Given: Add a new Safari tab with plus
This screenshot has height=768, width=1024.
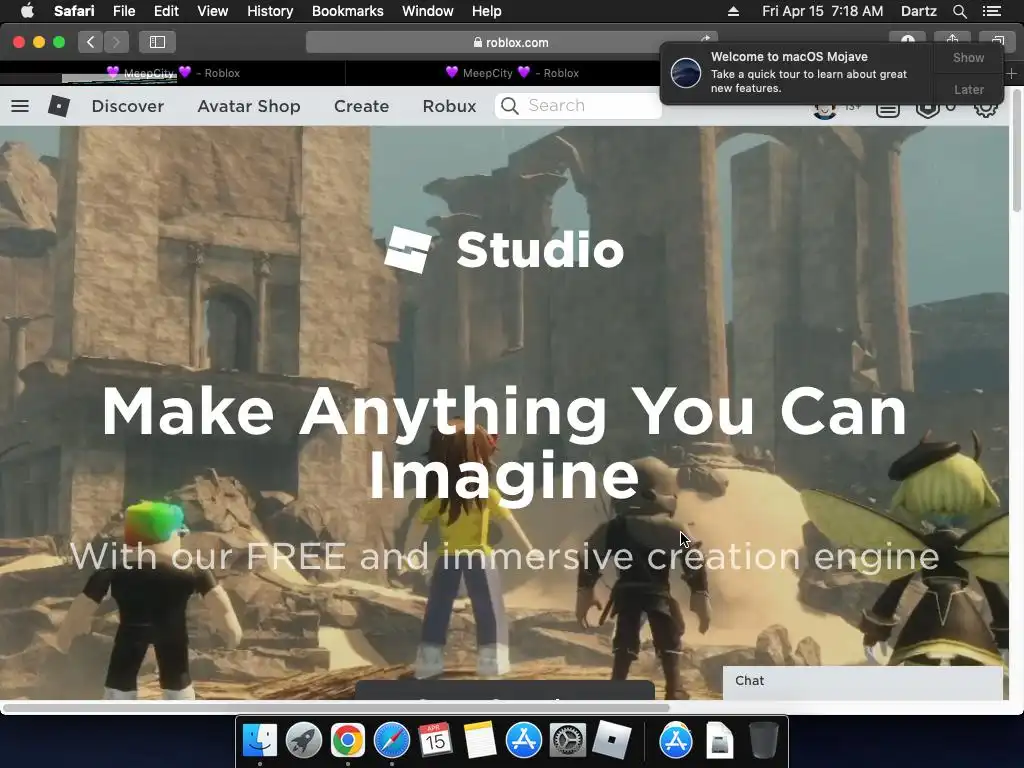Looking at the screenshot, I should coord(1011,73).
